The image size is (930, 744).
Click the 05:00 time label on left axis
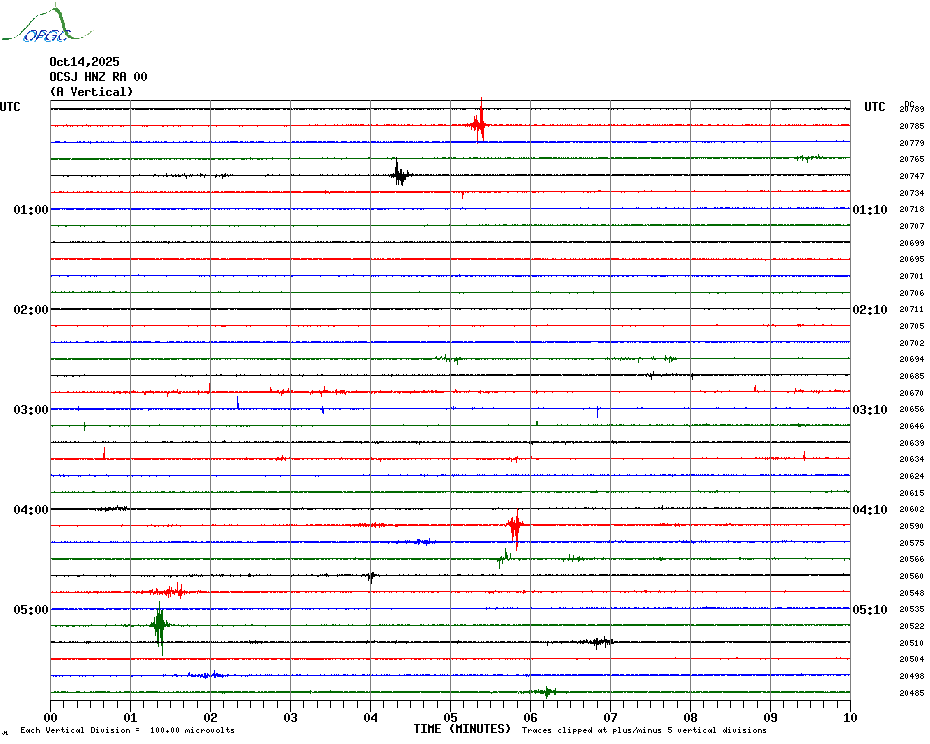click(31, 610)
